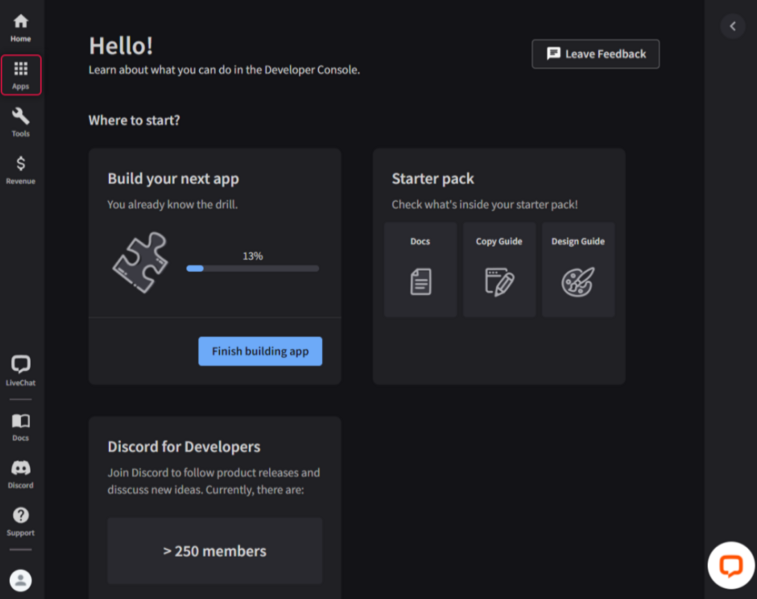Open the Apps grid section
The height and width of the screenshot is (599, 757).
coord(21,75)
